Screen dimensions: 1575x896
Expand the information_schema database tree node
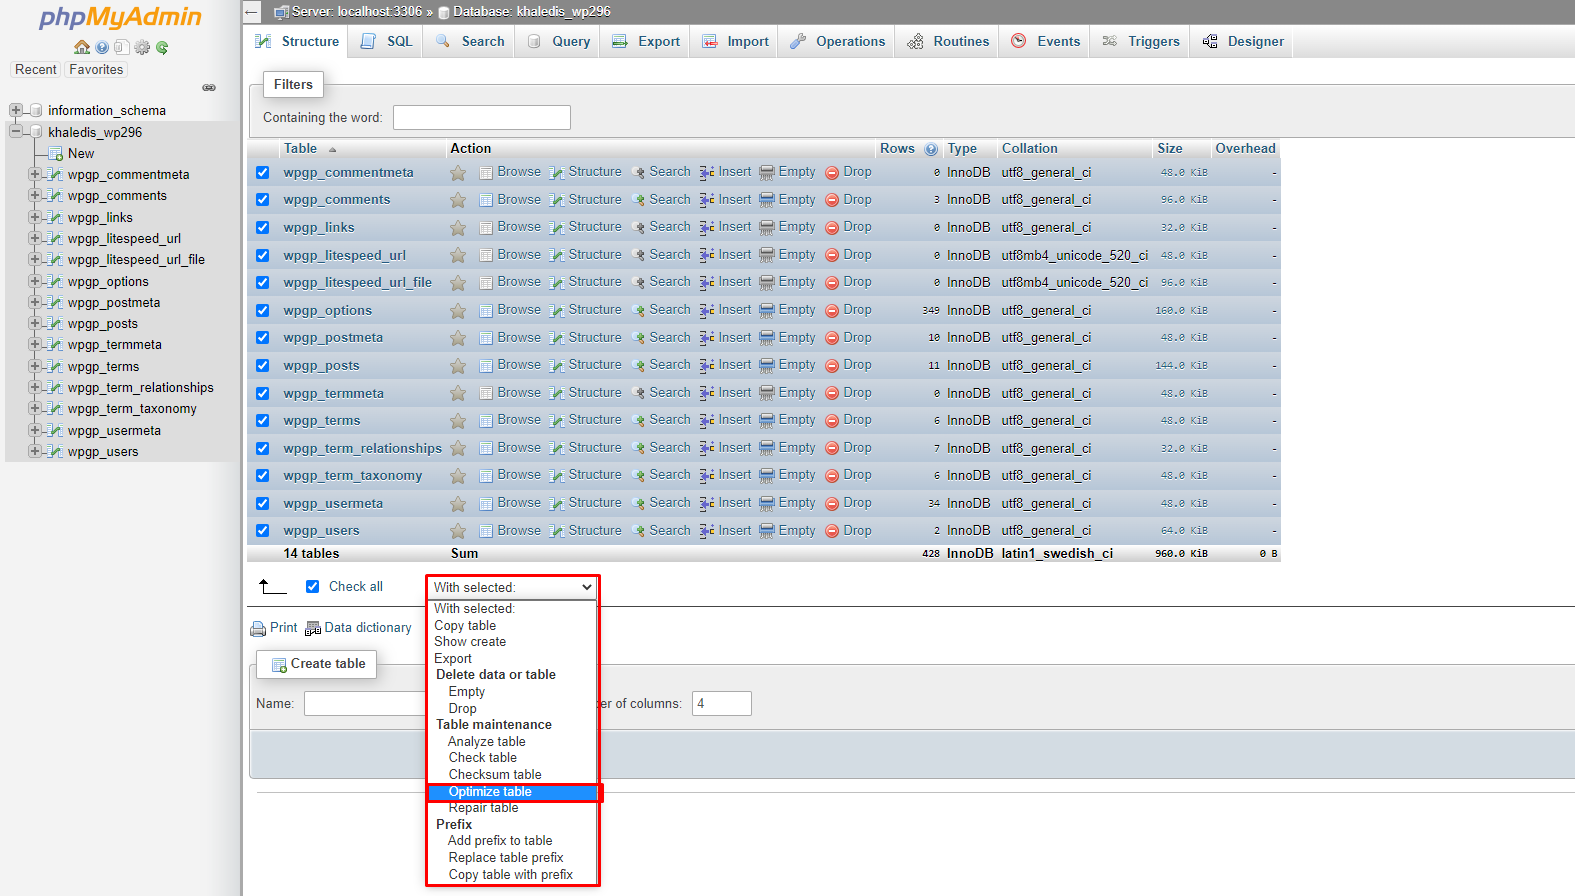(x=16, y=110)
